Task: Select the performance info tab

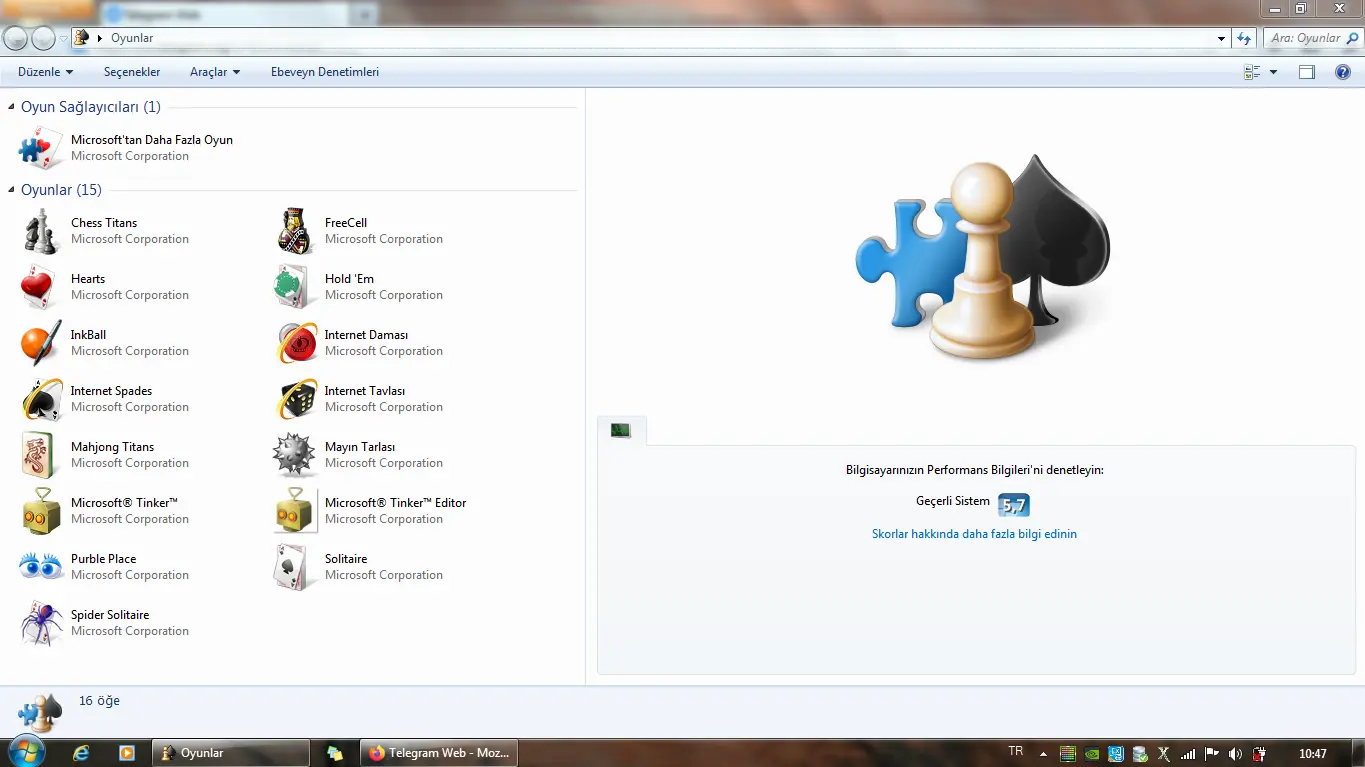Action: point(621,430)
